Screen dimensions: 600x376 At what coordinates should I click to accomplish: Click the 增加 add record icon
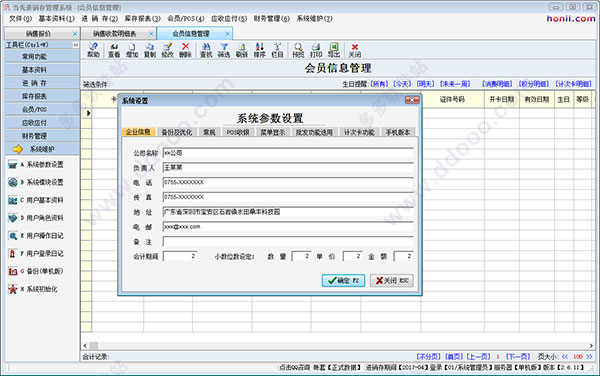tap(132, 50)
